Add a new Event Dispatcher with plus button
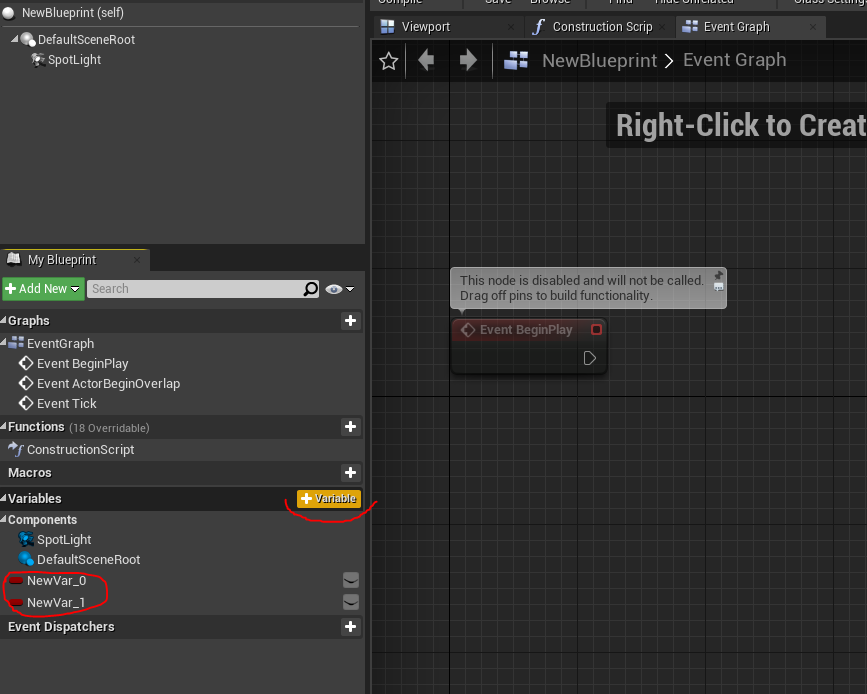This screenshot has height=694, width=867. click(x=350, y=627)
